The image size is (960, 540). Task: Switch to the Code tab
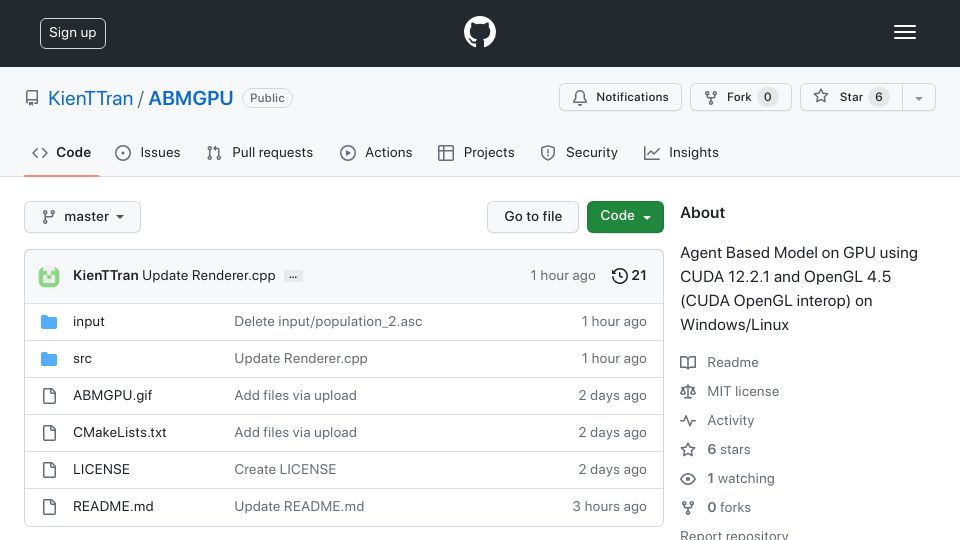click(x=61, y=152)
